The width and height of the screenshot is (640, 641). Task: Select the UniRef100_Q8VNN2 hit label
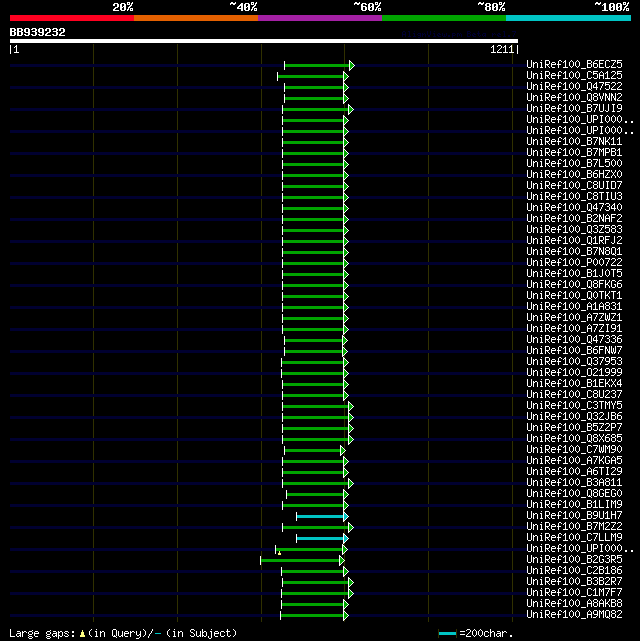coord(574,98)
